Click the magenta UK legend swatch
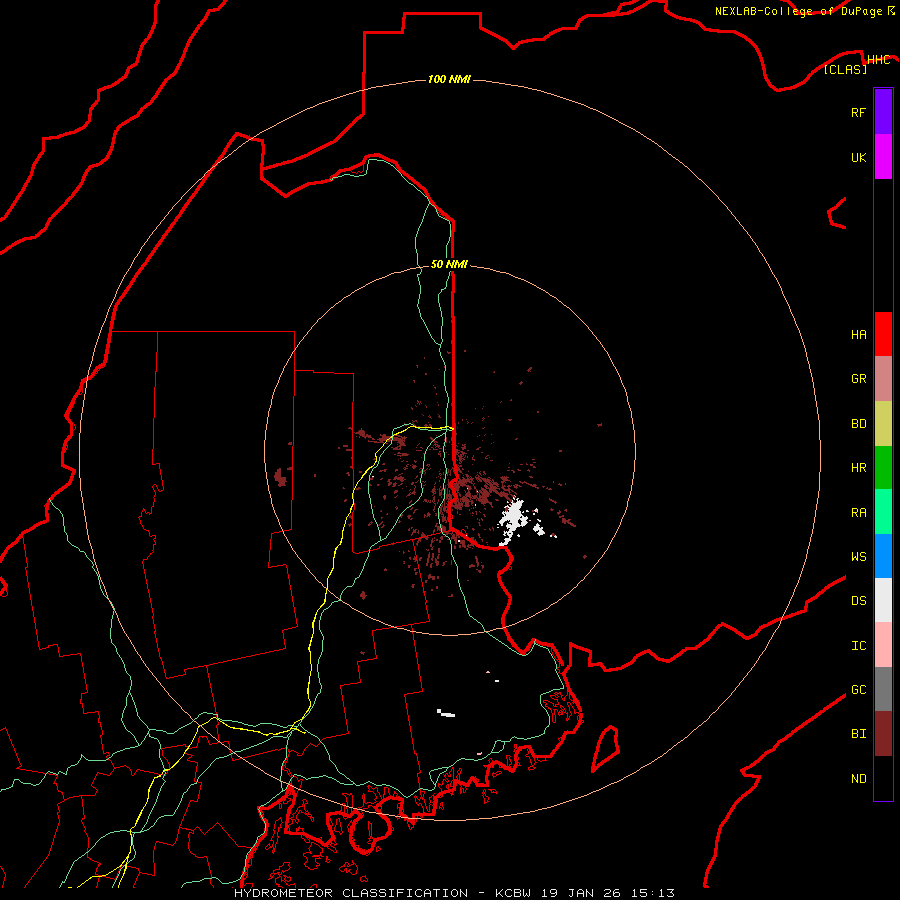This screenshot has width=900, height=900. coord(883,157)
